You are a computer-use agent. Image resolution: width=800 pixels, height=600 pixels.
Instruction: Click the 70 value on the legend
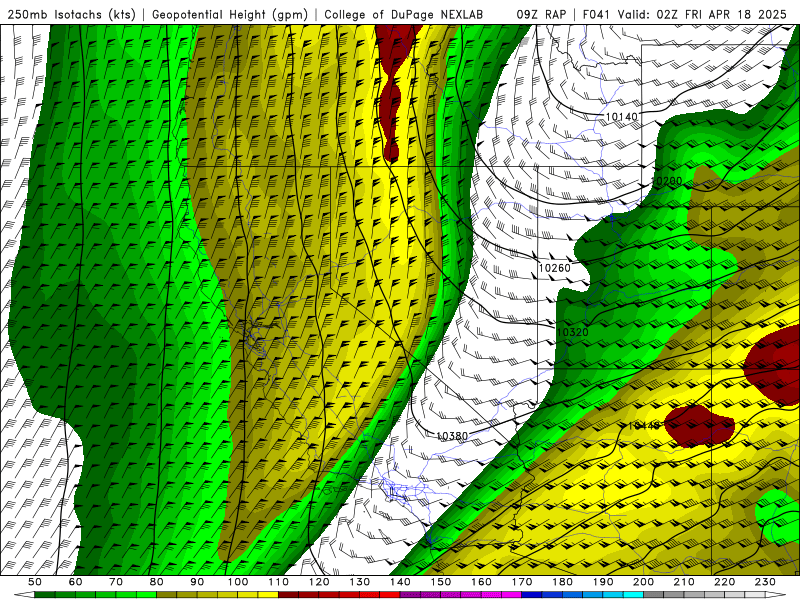coord(116,582)
